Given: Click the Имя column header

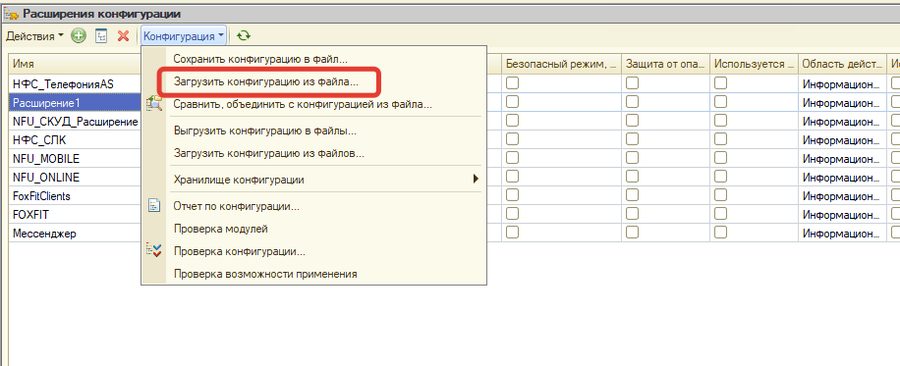Looking at the screenshot, I should [75, 64].
